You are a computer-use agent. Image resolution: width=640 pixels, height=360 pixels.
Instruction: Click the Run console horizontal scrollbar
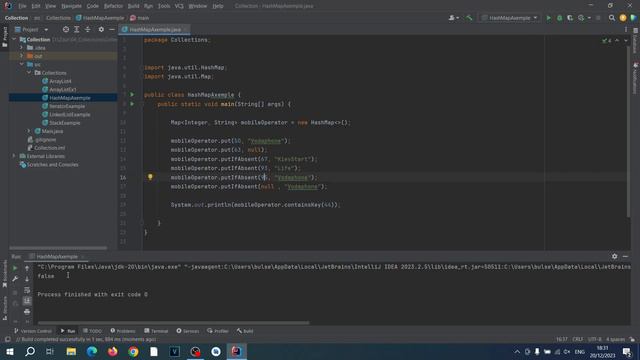[173, 323]
